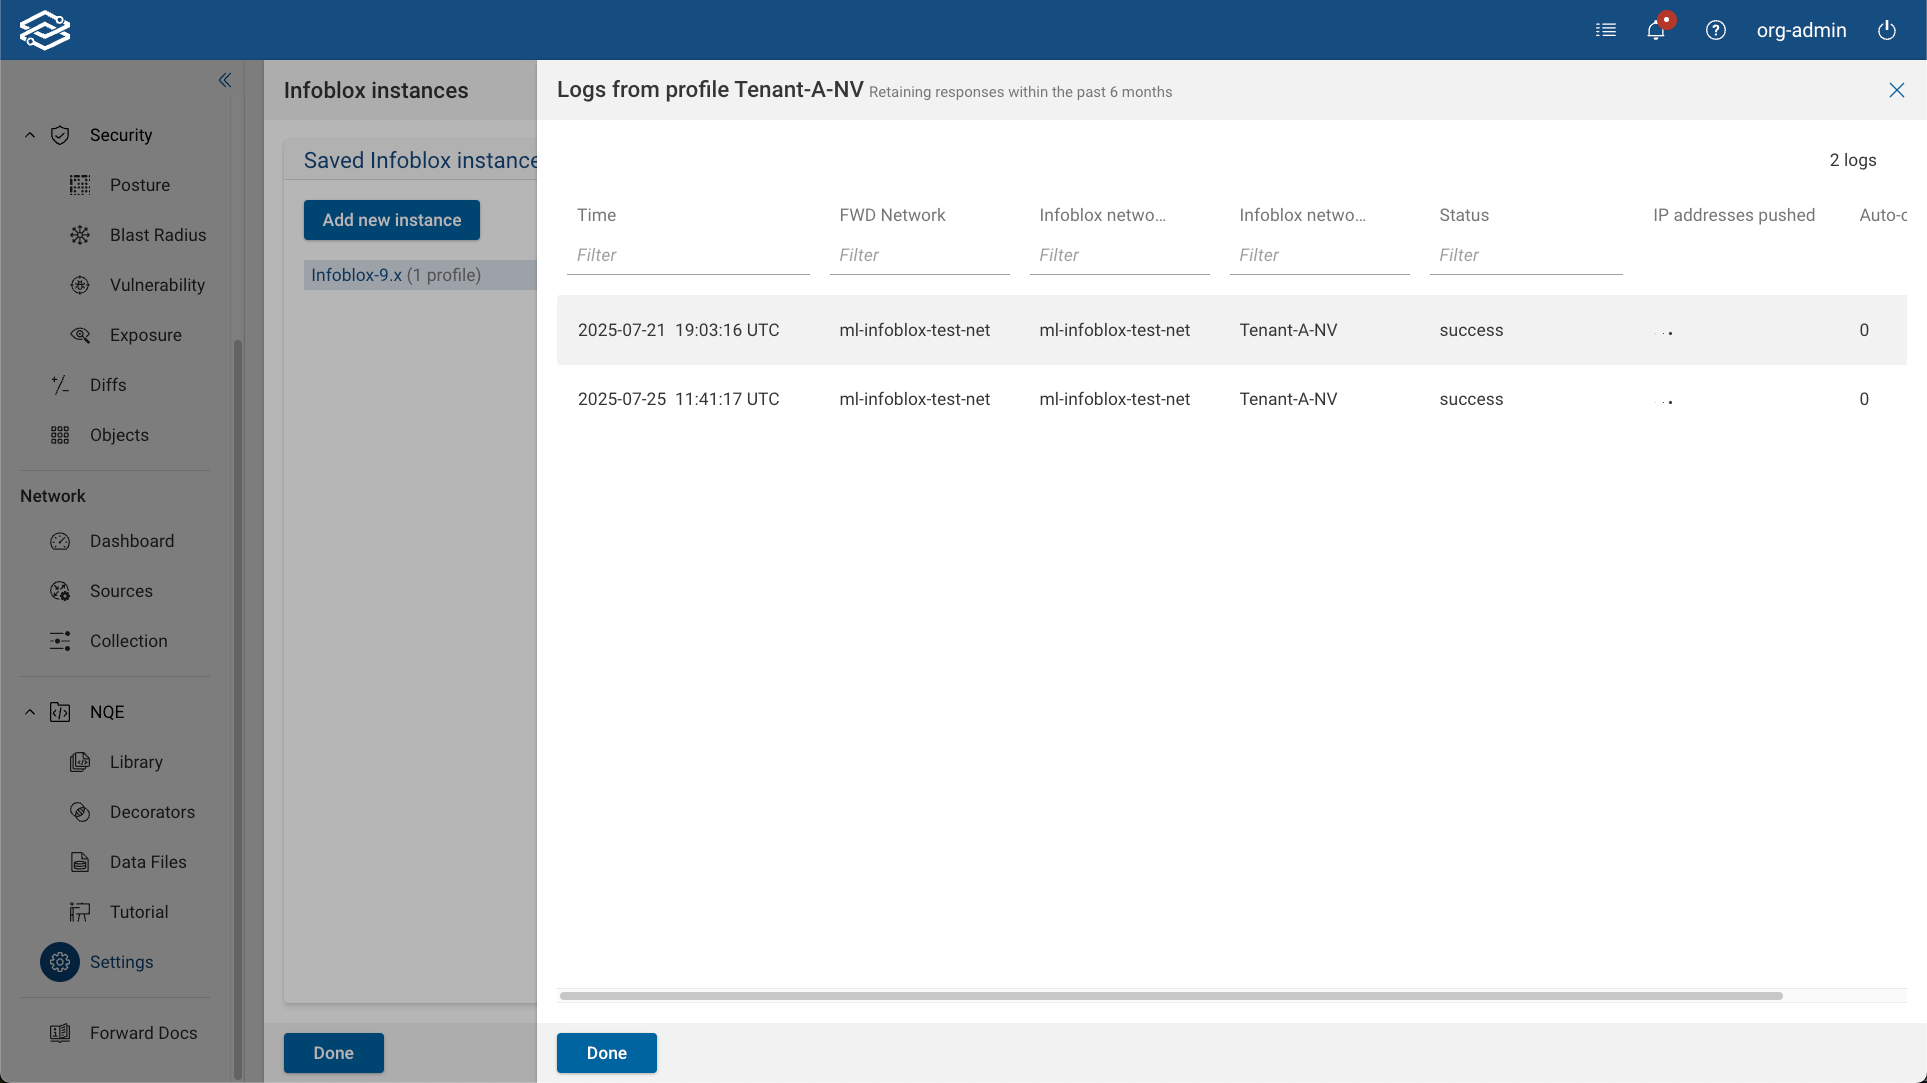This screenshot has width=1927, height=1083.
Task: Click the Time column filter field
Action: click(x=688, y=255)
